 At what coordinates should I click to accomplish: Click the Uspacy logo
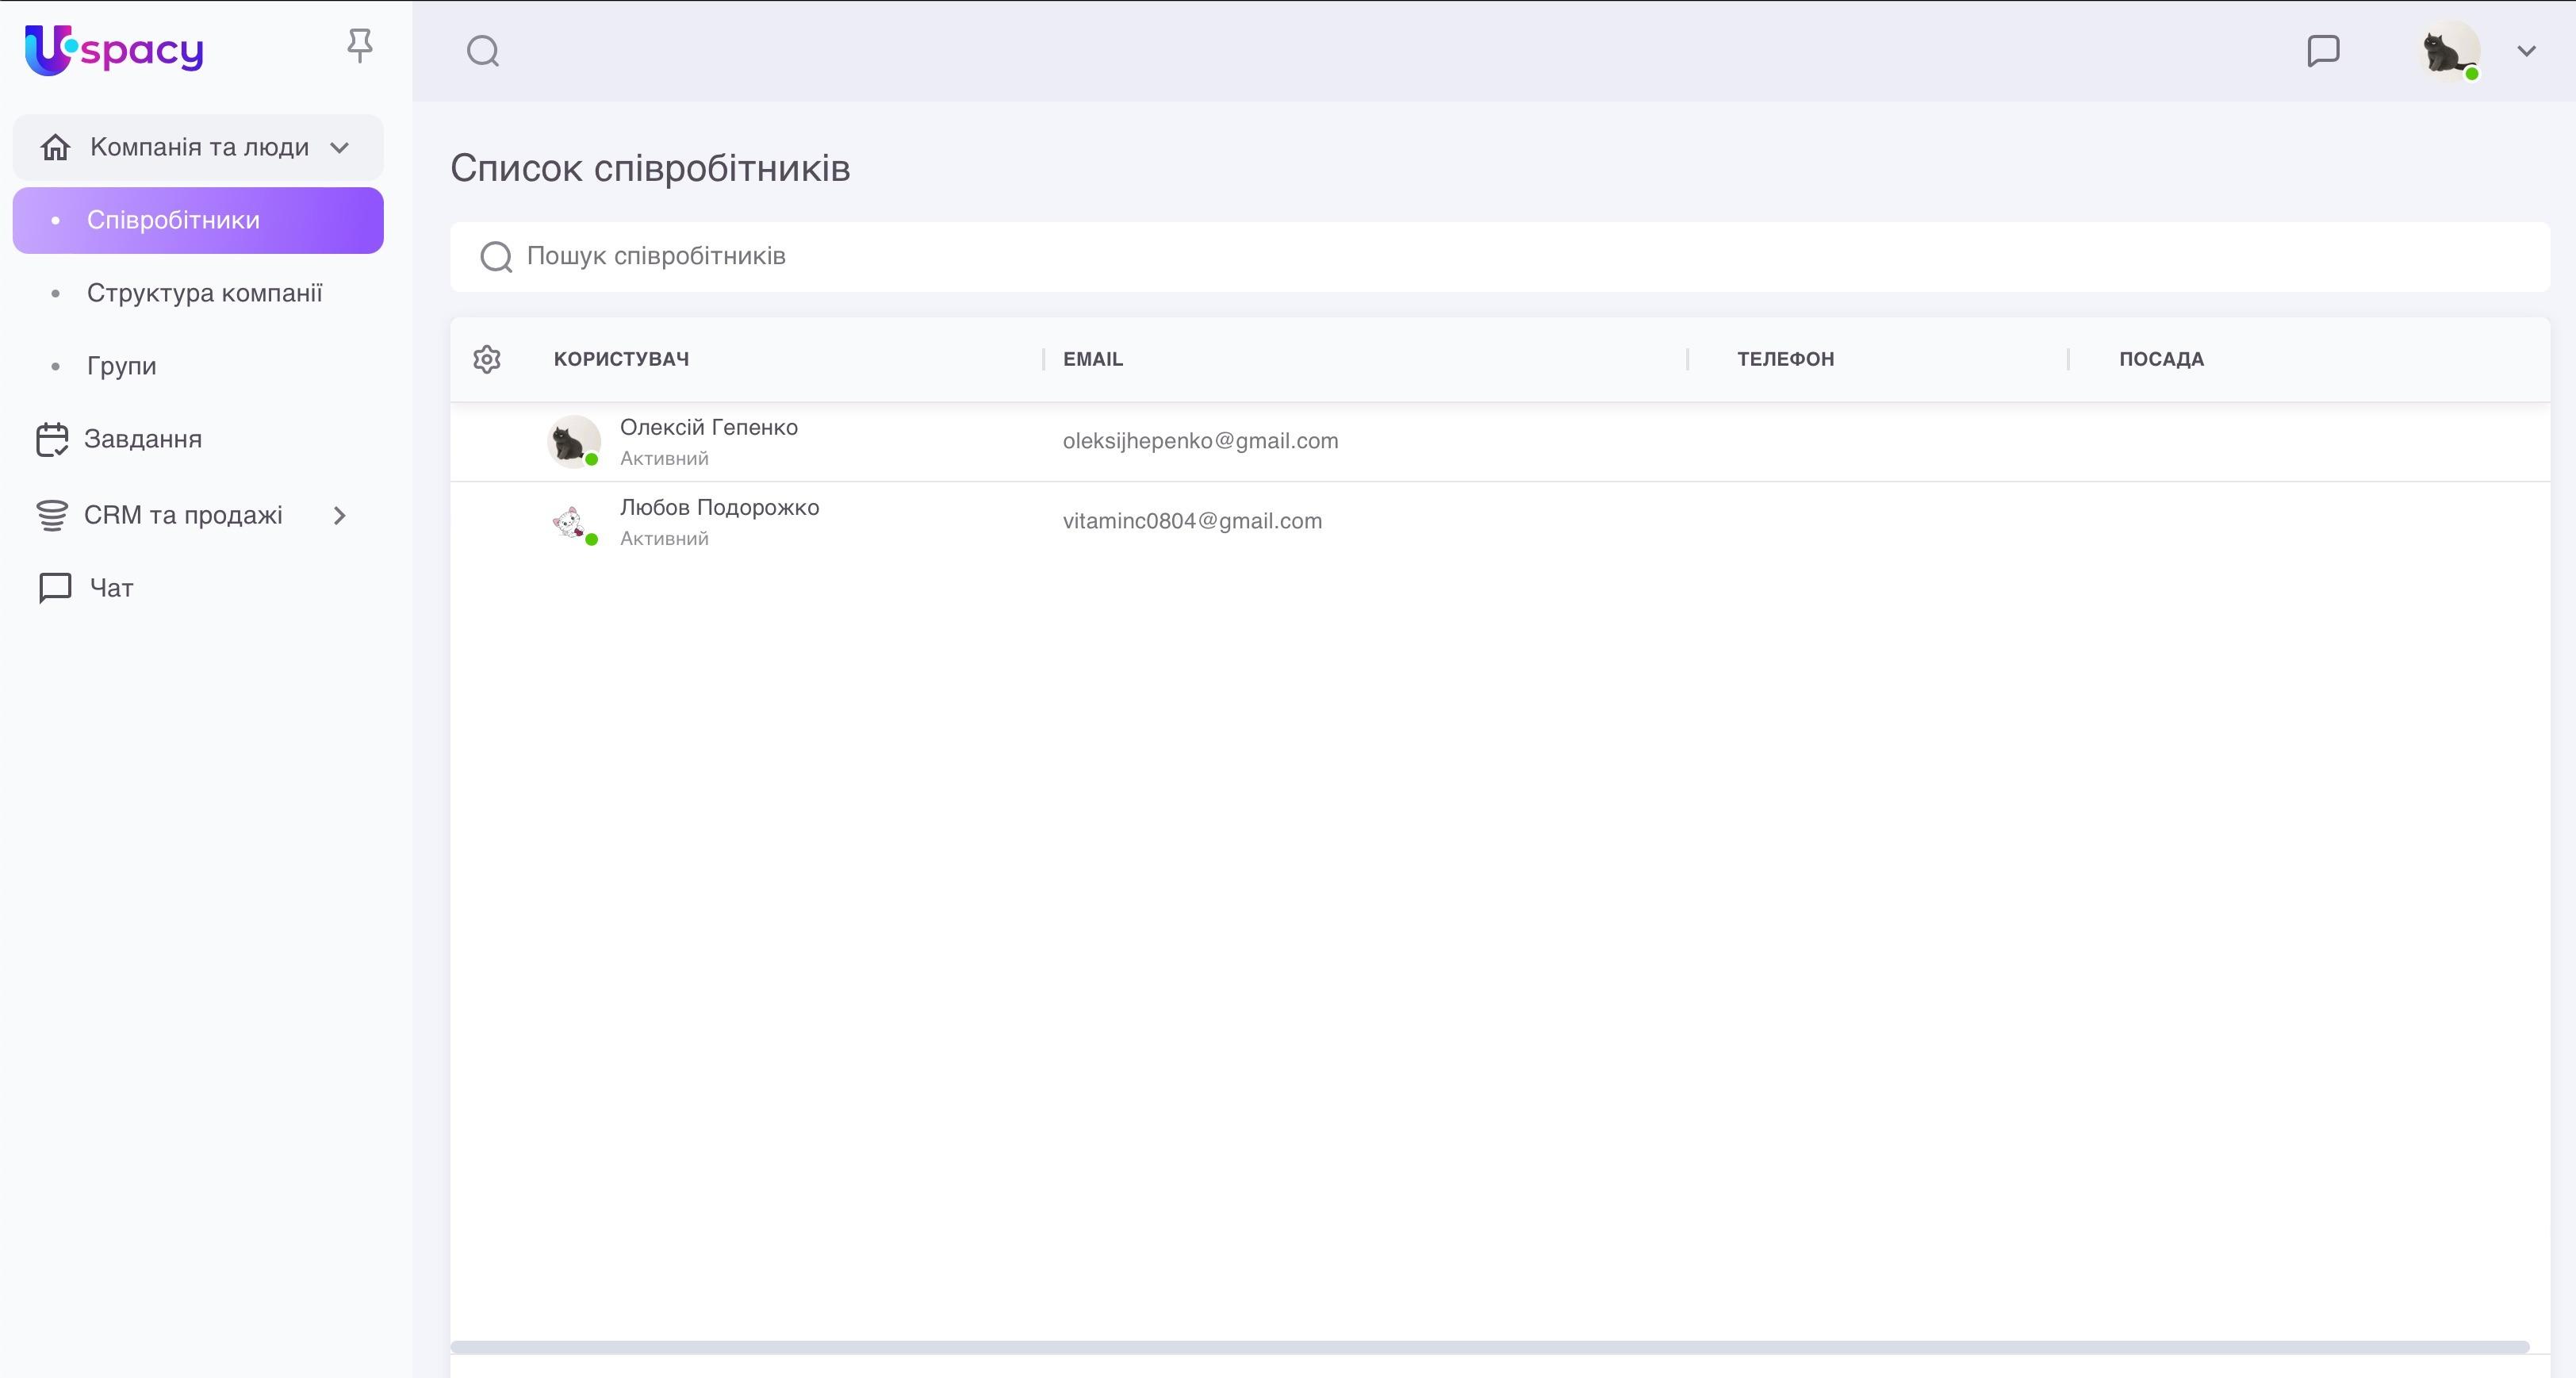point(114,49)
